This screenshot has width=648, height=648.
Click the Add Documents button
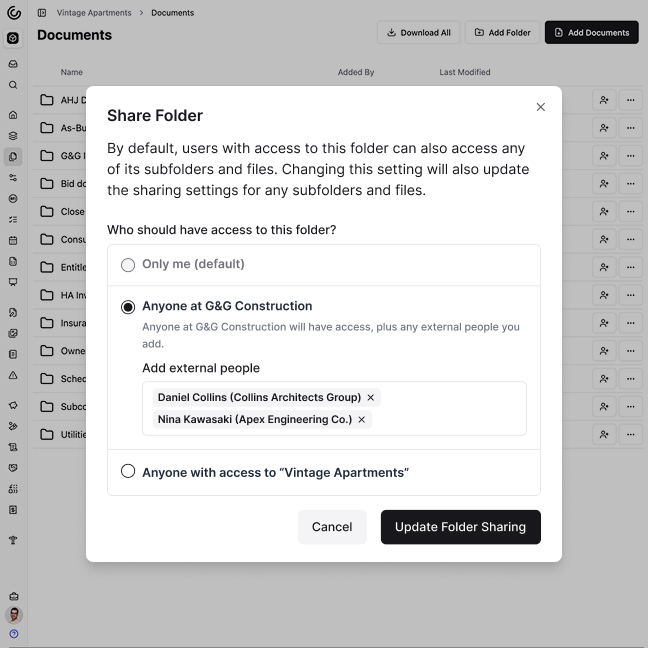click(x=591, y=33)
